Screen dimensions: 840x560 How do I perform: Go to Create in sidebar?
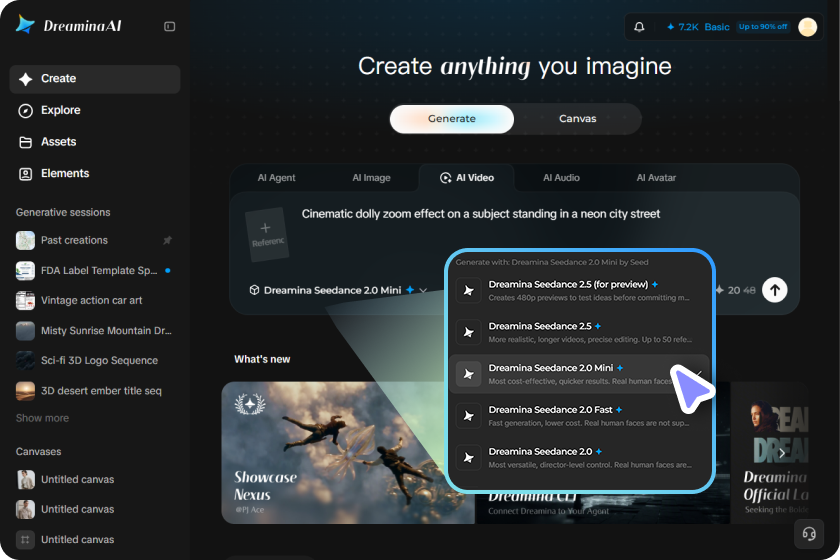pos(95,79)
